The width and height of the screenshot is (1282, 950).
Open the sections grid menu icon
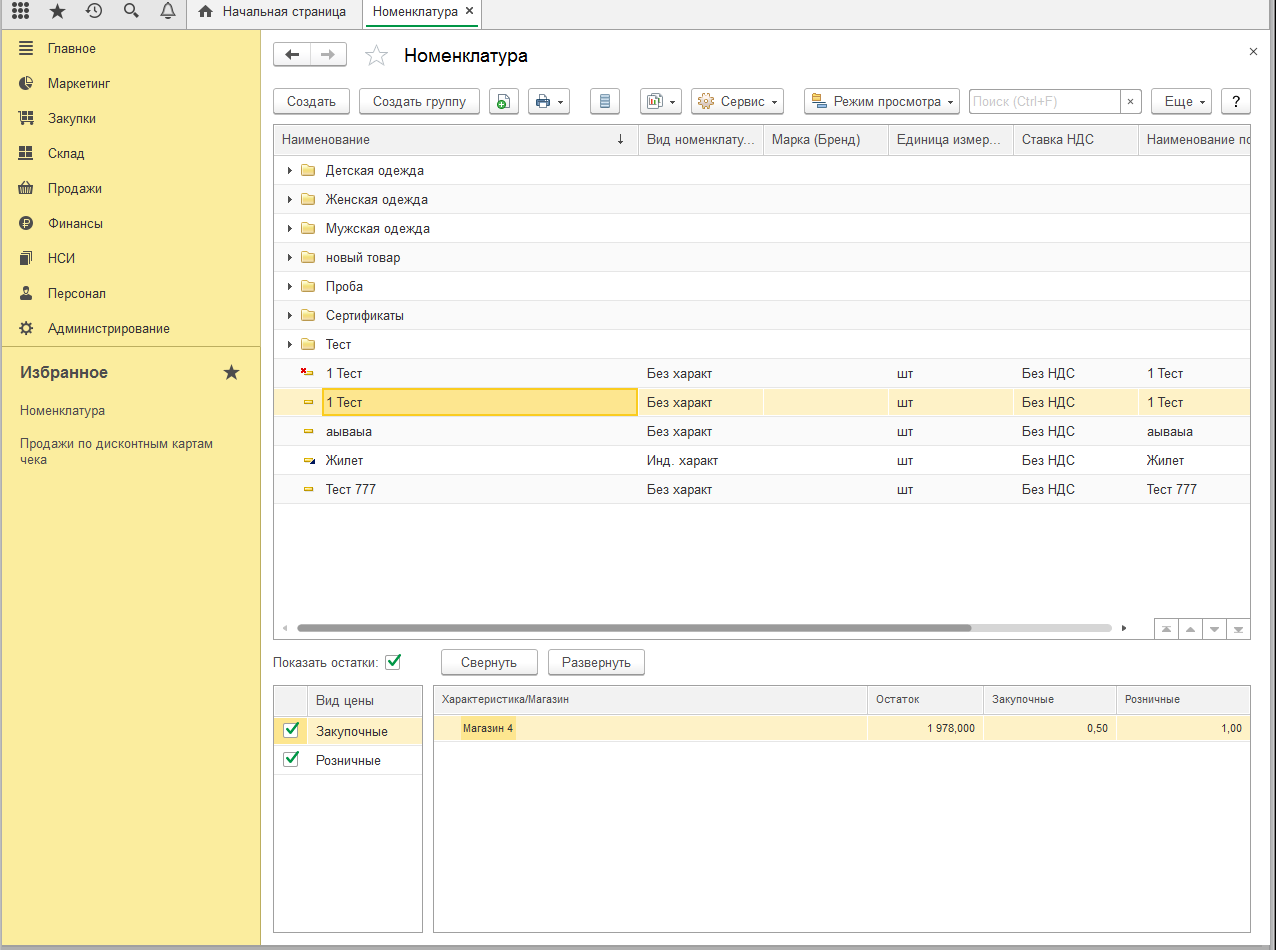pos(20,11)
